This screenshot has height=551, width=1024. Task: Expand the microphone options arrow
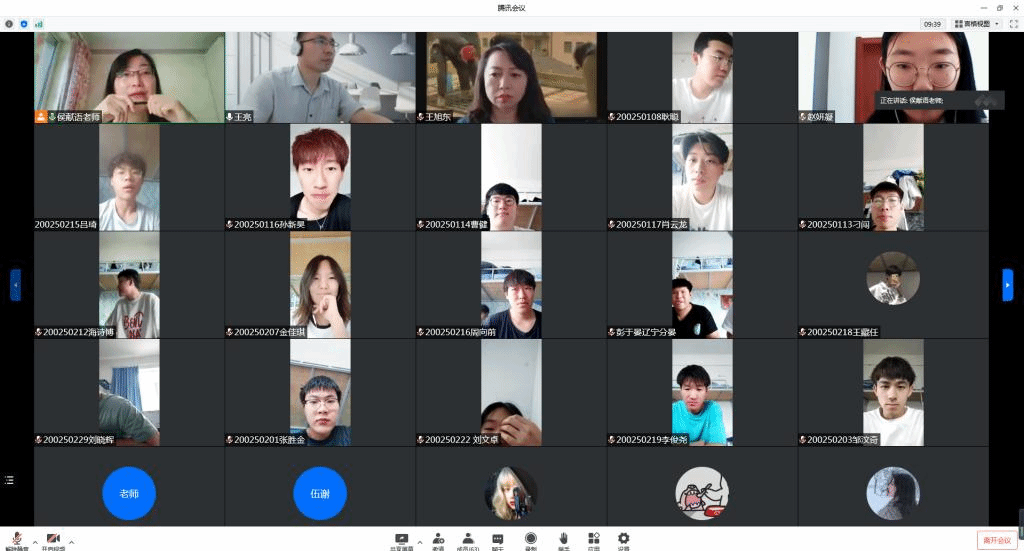click(x=35, y=542)
